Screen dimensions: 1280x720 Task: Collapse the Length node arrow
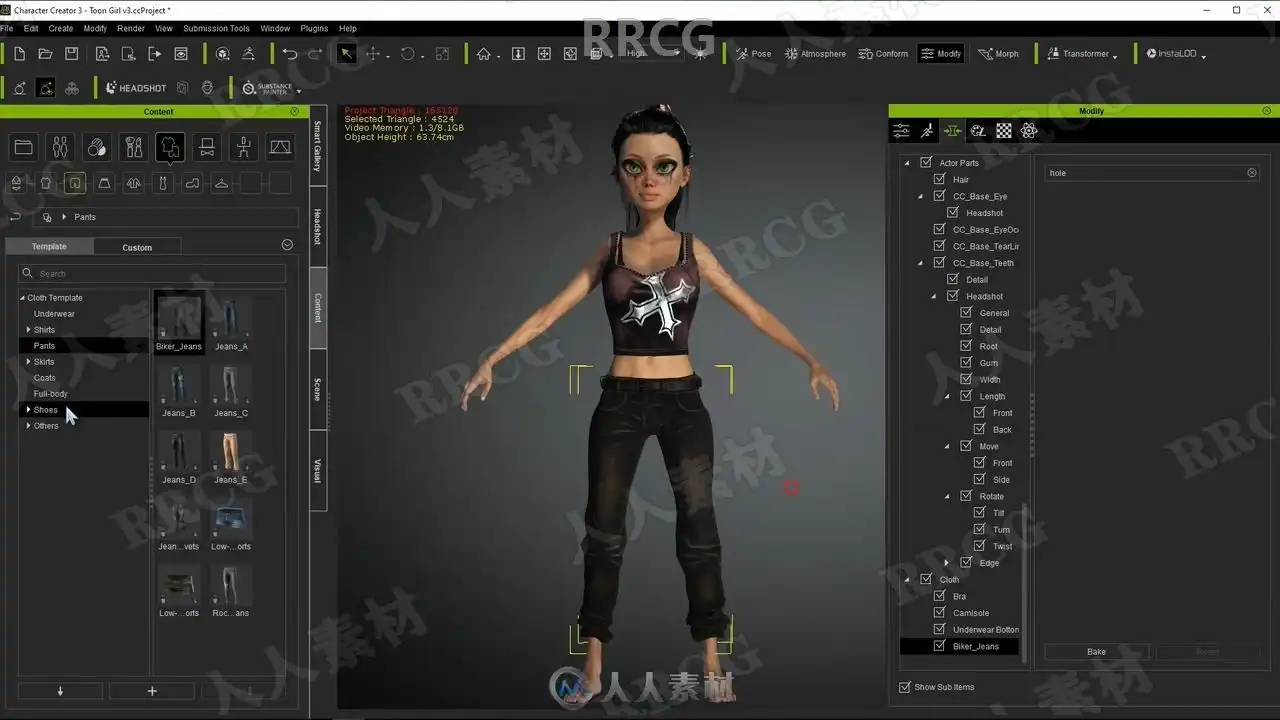(x=947, y=396)
